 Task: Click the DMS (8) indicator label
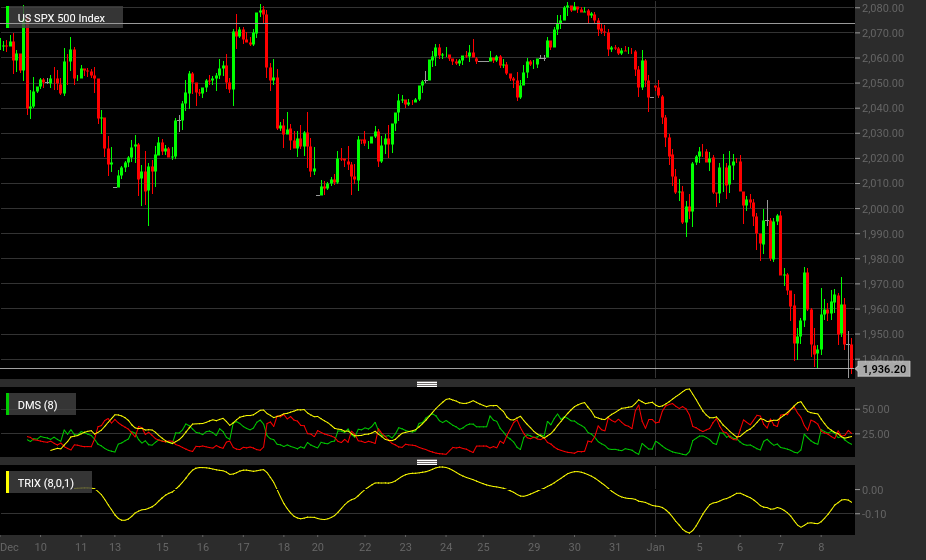tap(37, 405)
